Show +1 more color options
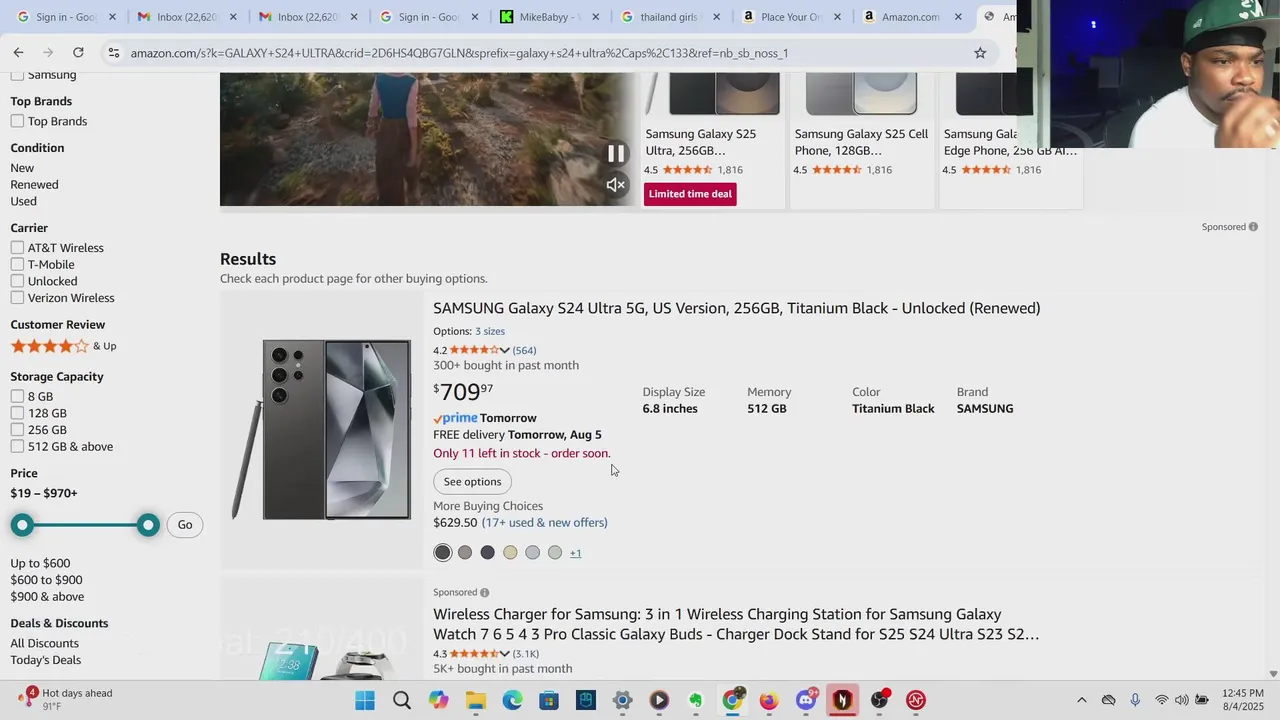1280x720 pixels. 575,553
